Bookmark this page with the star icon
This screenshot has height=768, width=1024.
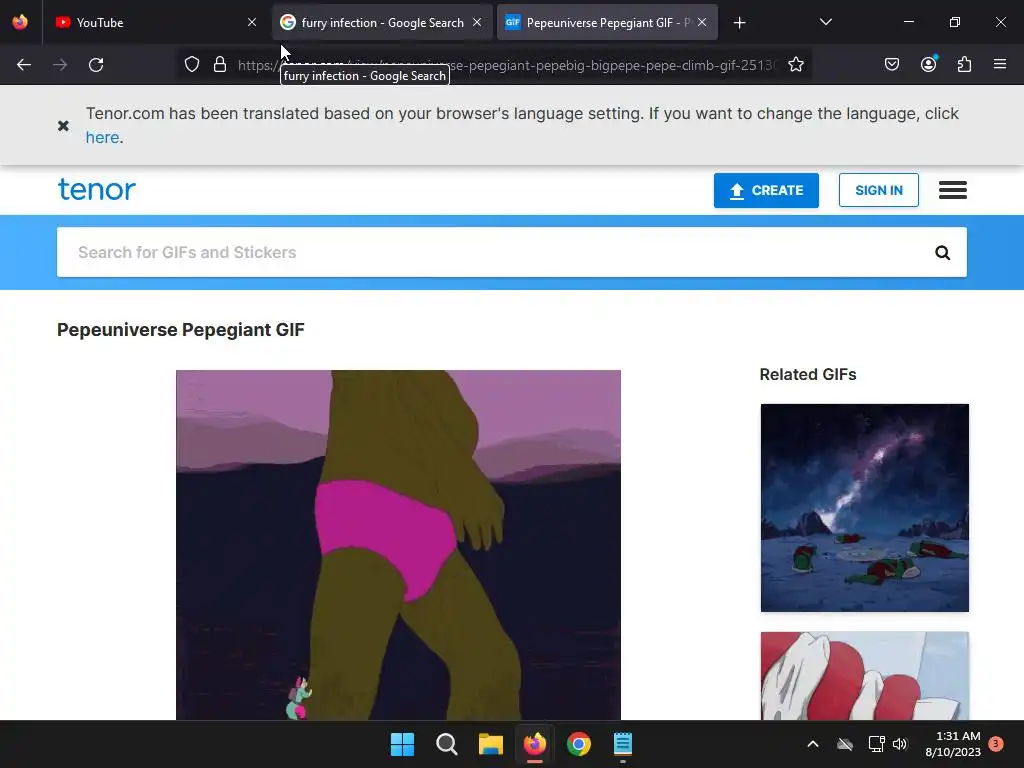pyautogui.click(x=795, y=65)
